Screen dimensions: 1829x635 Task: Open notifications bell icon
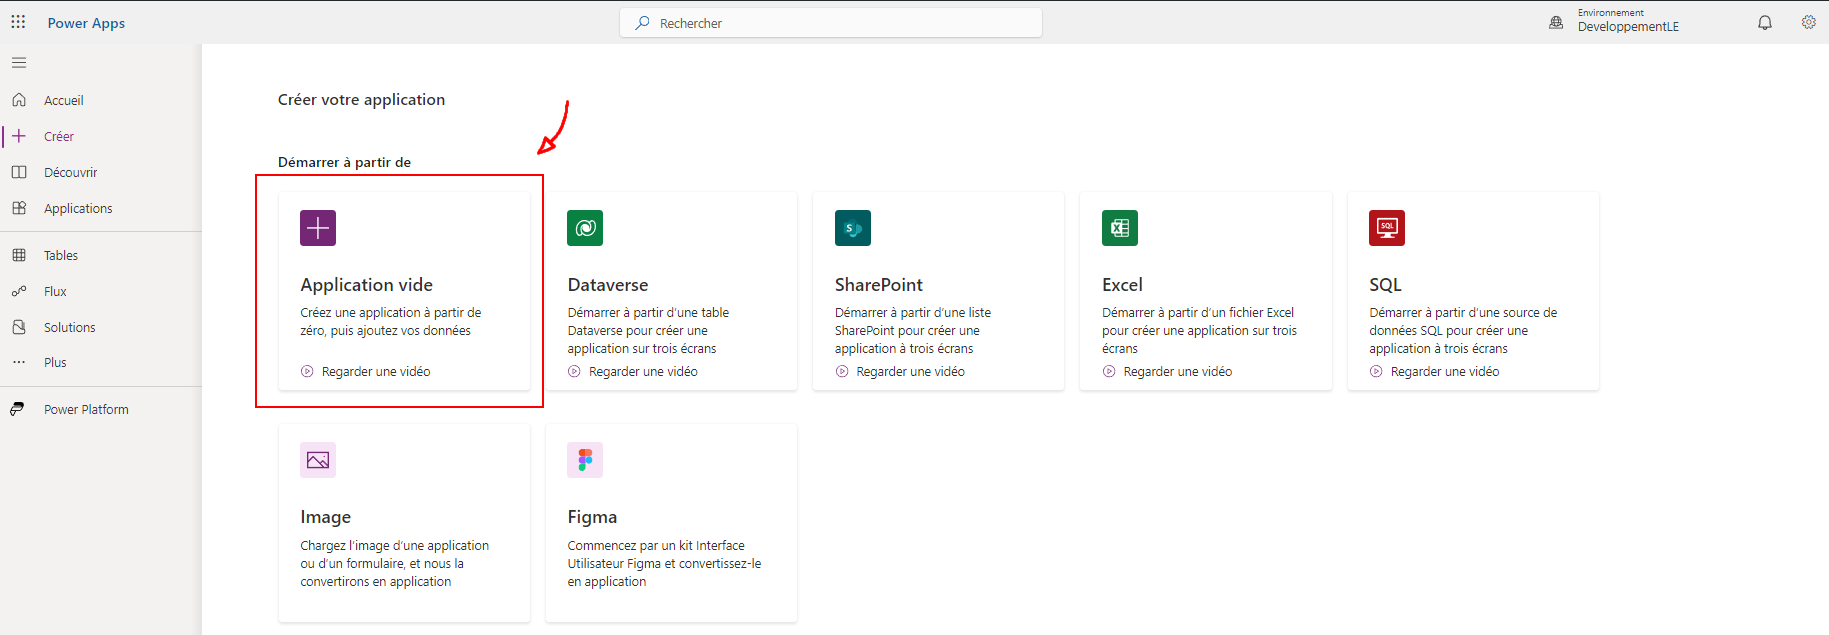click(1765, 22)
